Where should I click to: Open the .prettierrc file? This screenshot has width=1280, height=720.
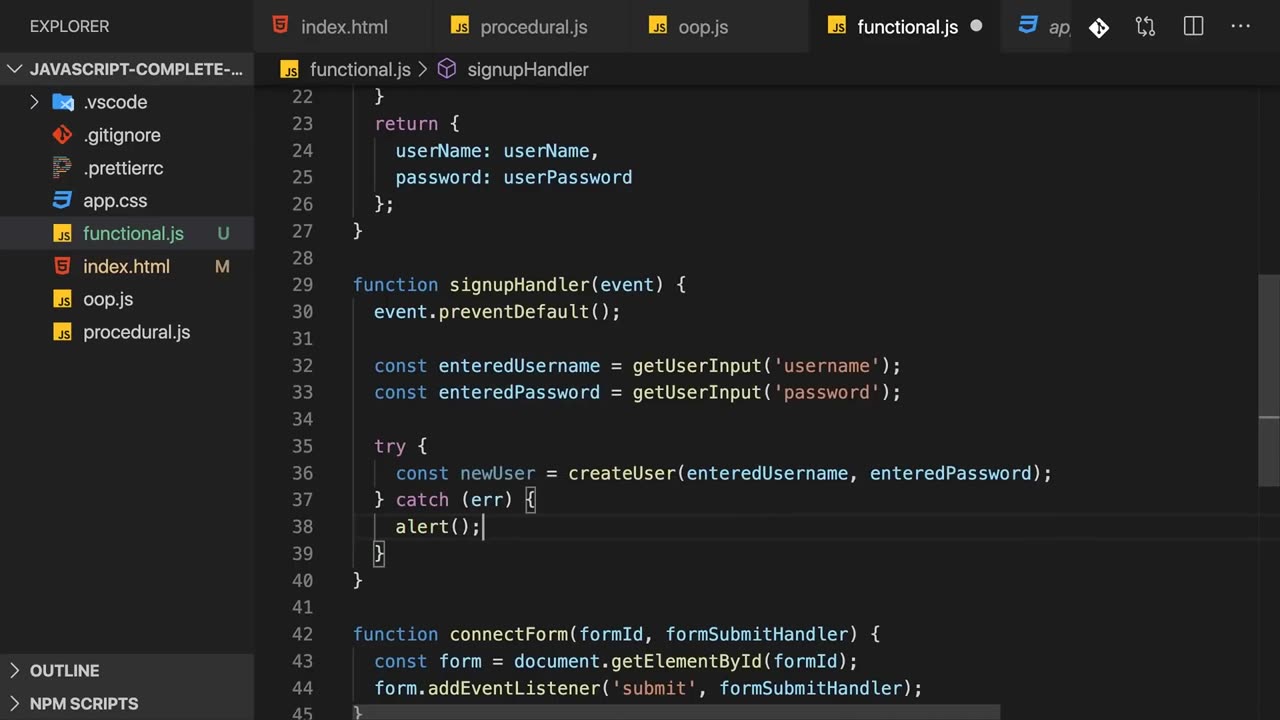tap(122, 168)
